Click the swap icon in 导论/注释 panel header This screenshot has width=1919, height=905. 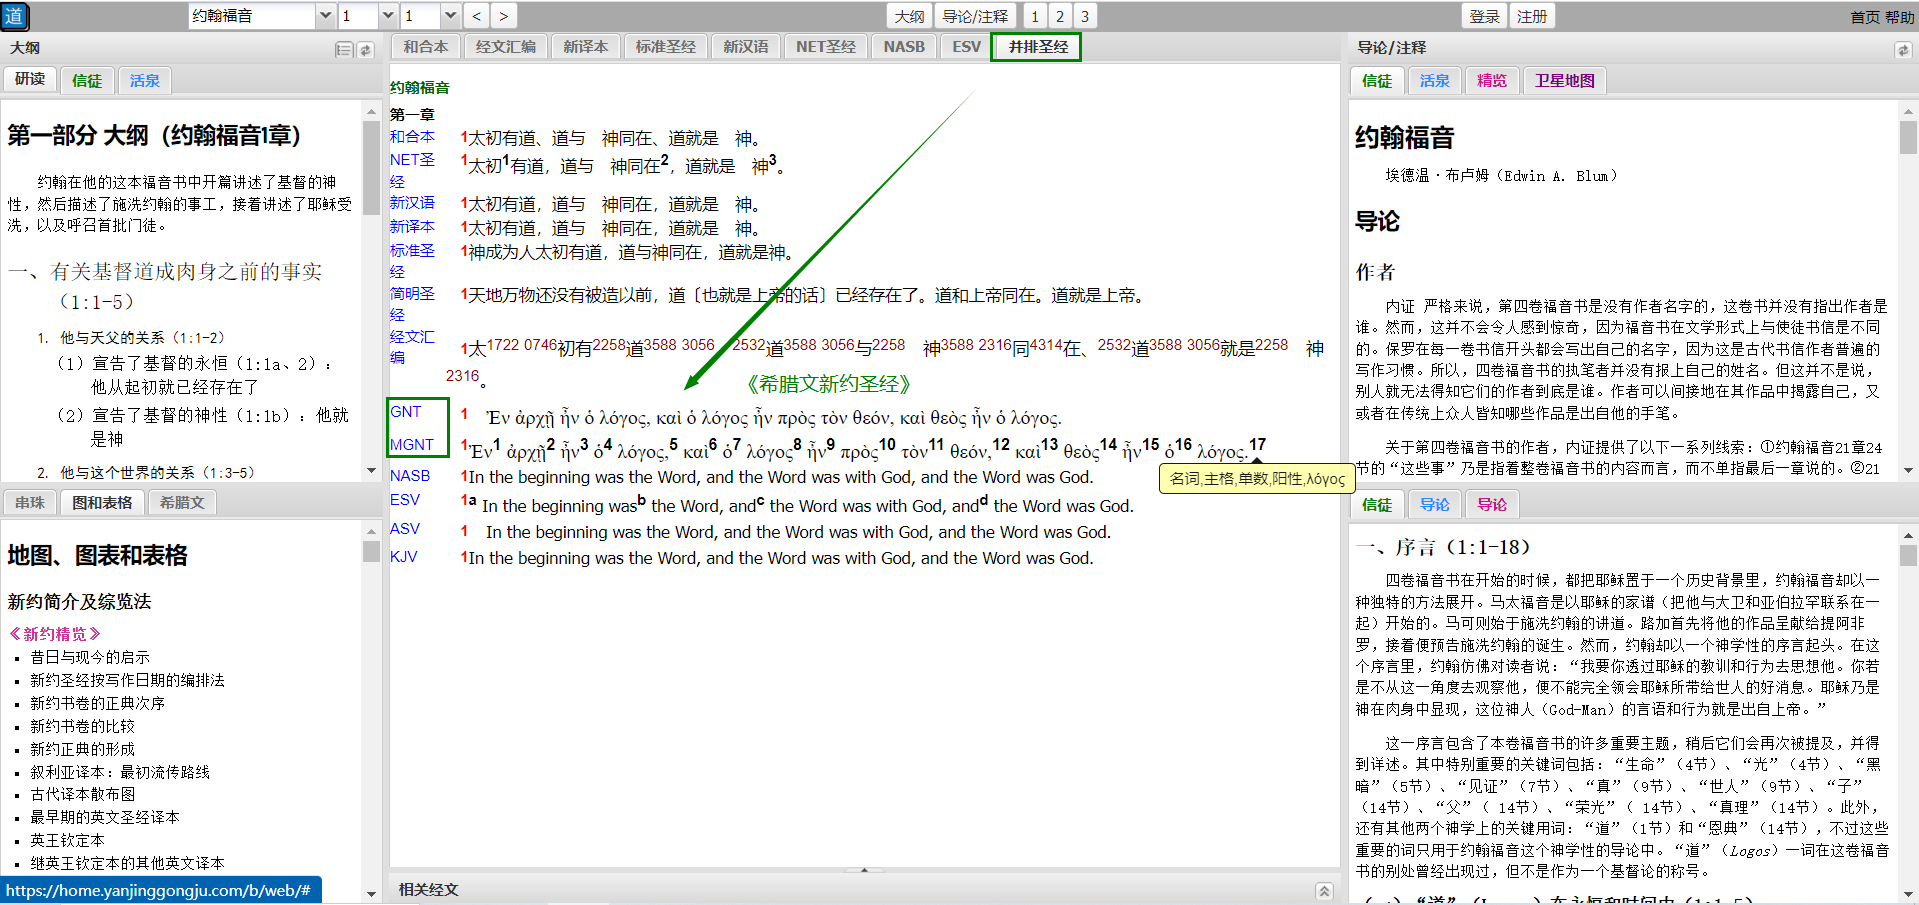[x=1902, y=49]
